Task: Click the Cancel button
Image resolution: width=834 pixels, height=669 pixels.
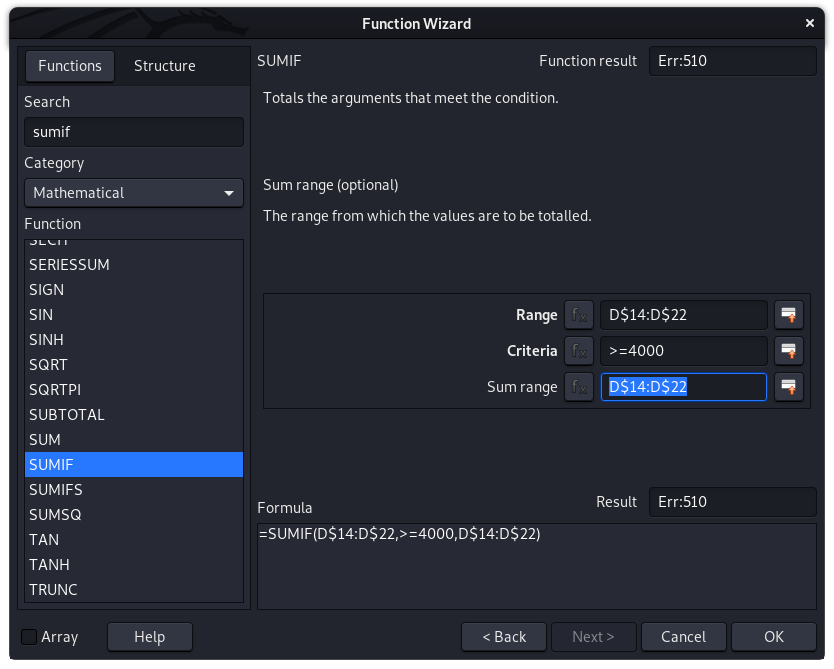Action: [x=683, y=637]
